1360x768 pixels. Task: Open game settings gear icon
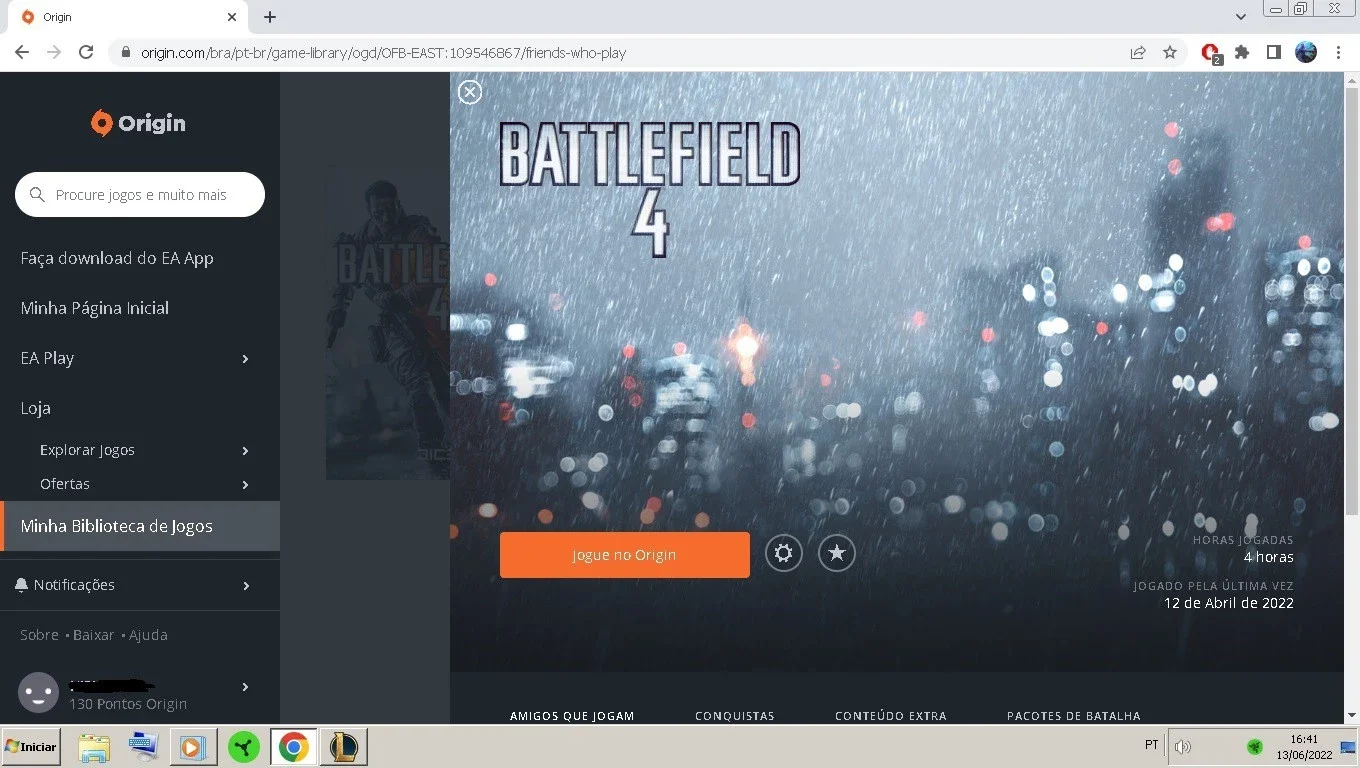tap(784, 553)
